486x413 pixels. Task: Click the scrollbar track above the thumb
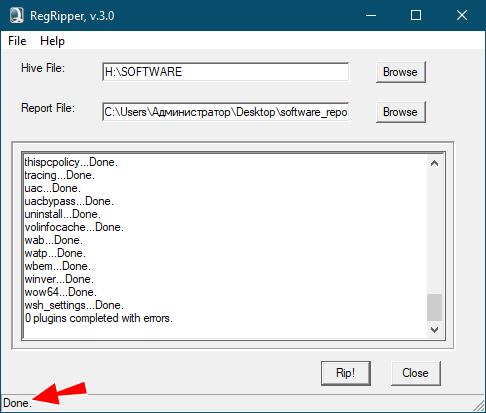click(434, 232)
